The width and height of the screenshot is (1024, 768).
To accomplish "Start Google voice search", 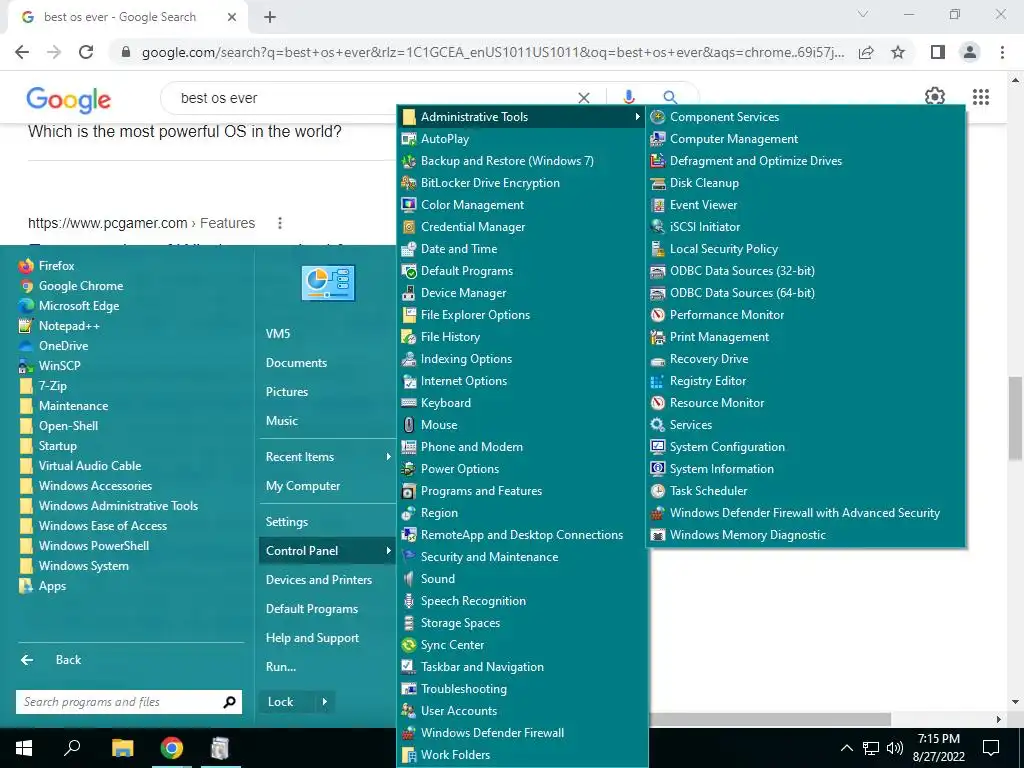I will pos(628,97).
